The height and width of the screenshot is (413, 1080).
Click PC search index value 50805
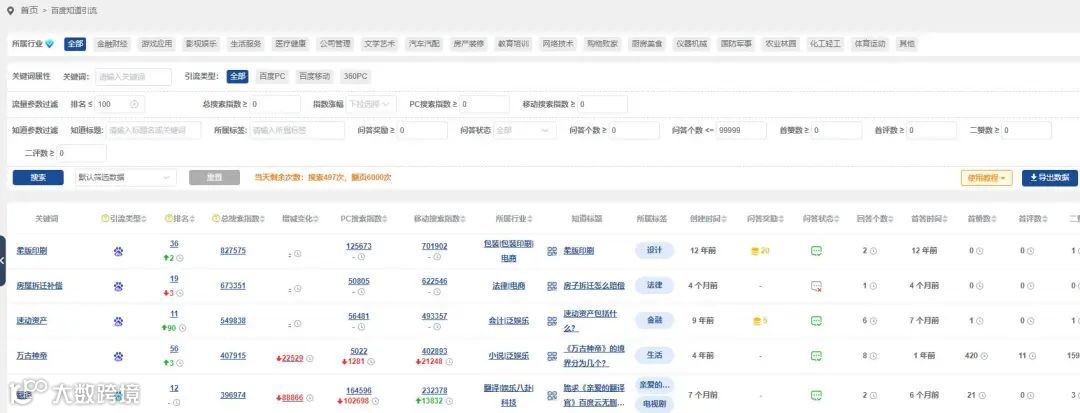(x=359, y=281)
